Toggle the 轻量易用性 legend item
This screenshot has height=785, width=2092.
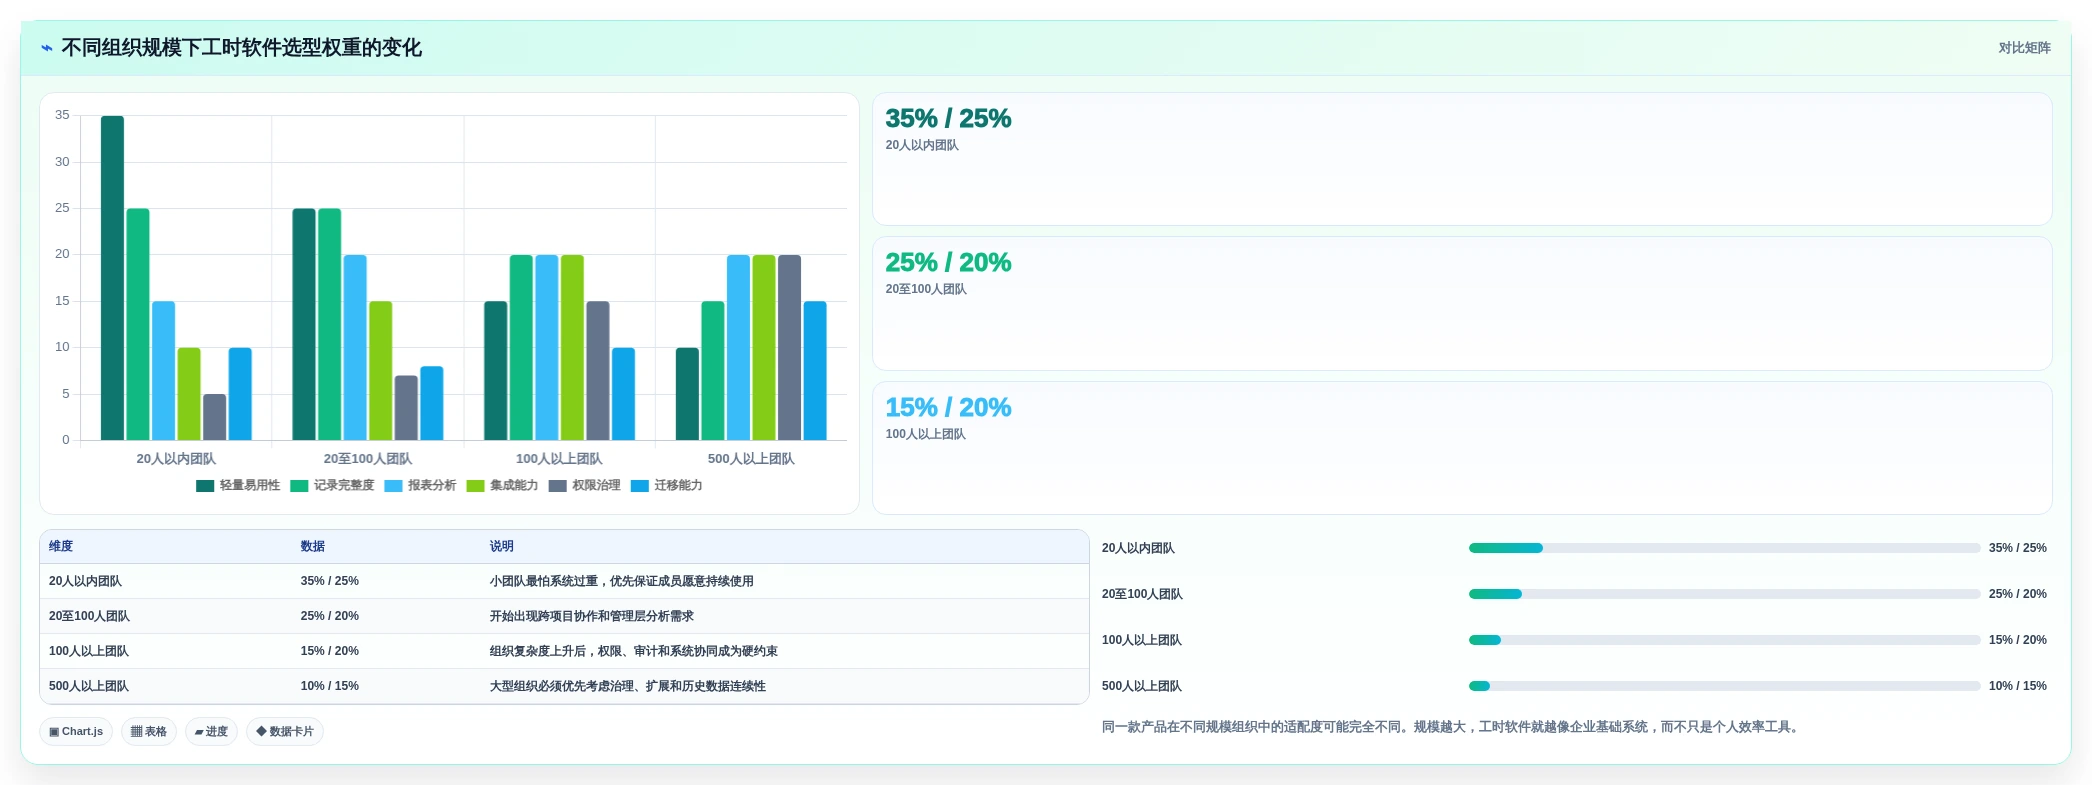point(238,486)
